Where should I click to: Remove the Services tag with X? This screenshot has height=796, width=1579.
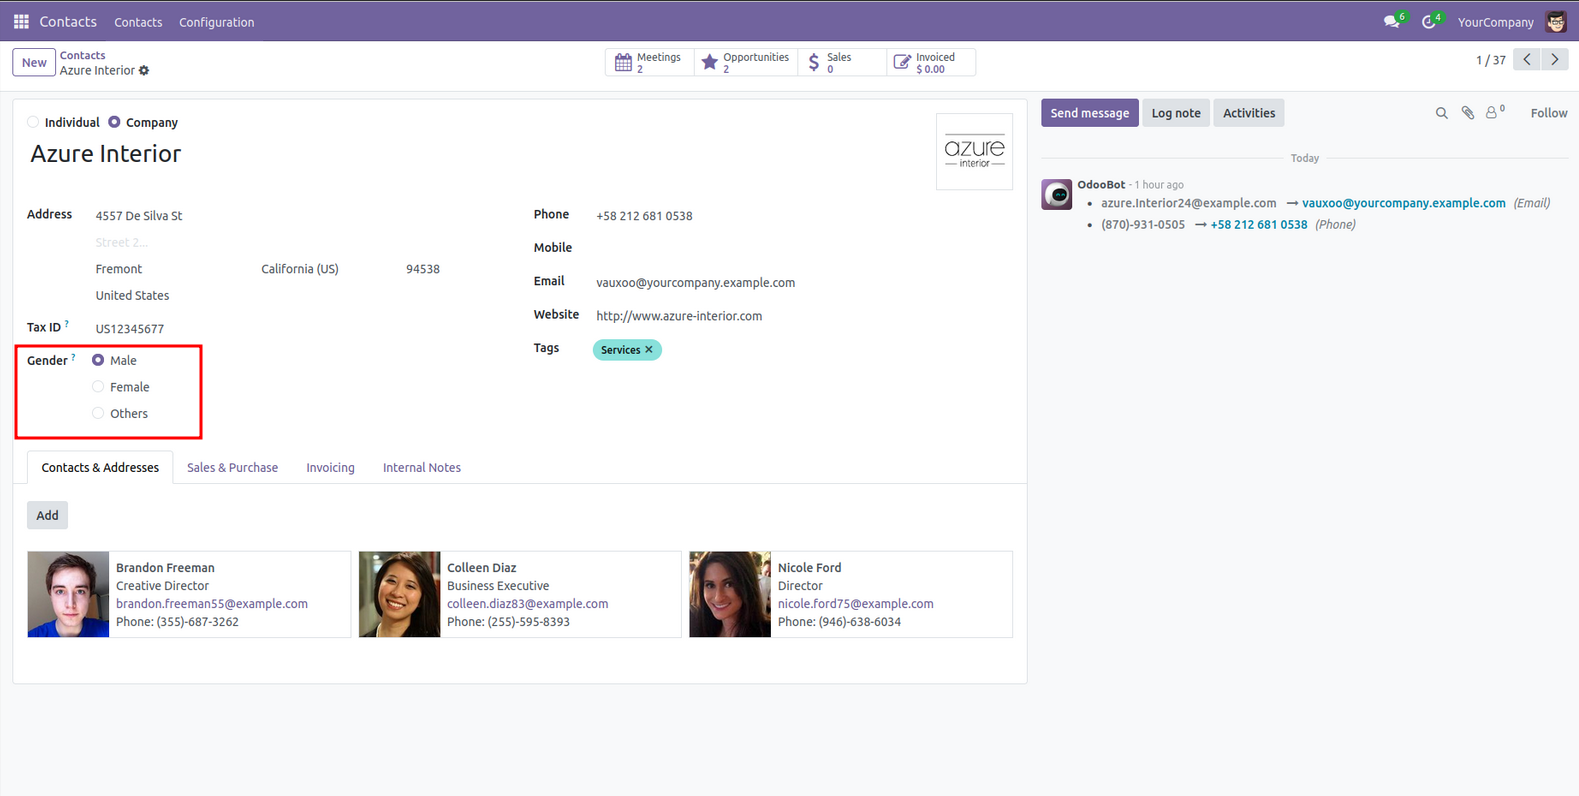649,350
